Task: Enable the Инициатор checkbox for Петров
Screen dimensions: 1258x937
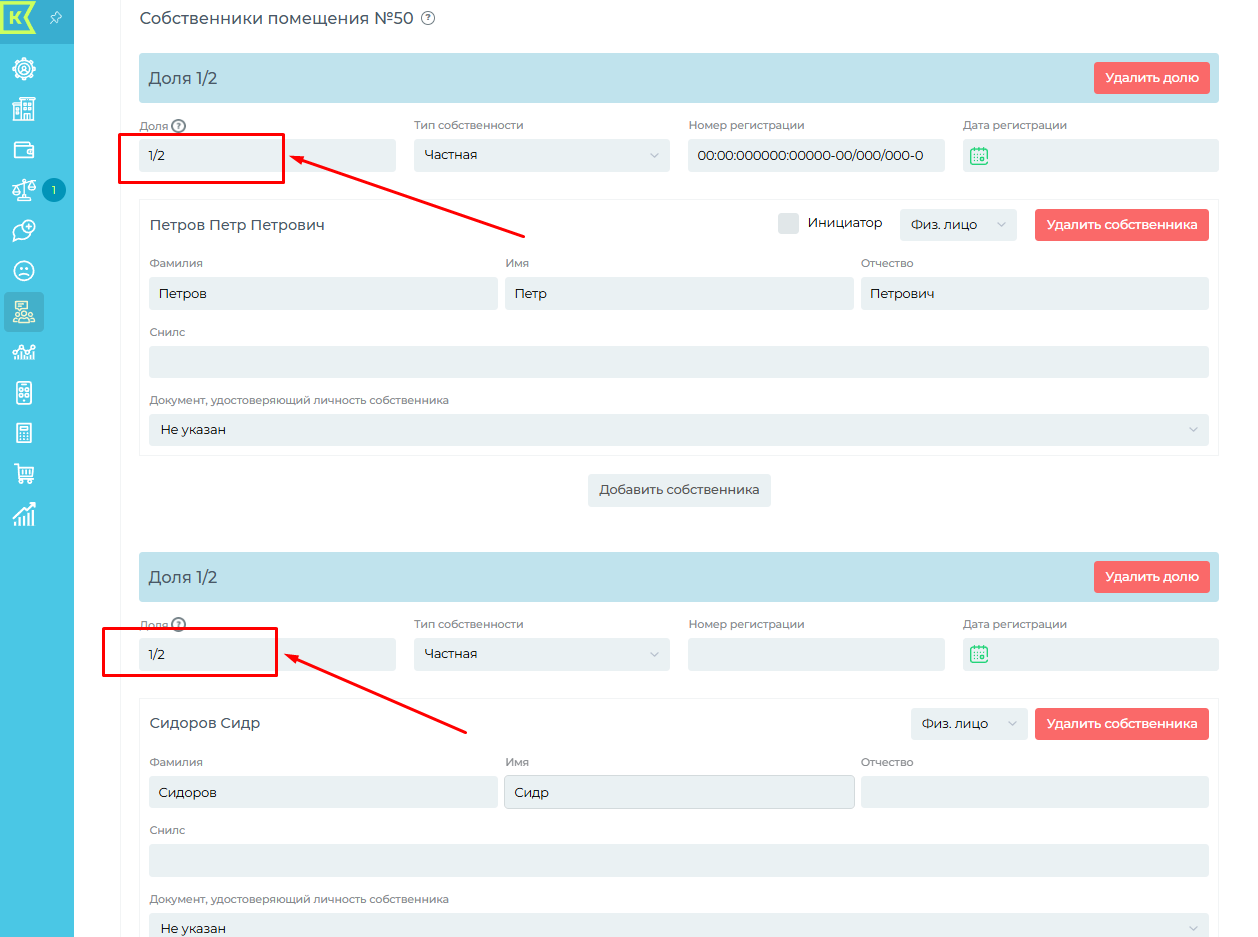Action: click(x=788, y=223)
